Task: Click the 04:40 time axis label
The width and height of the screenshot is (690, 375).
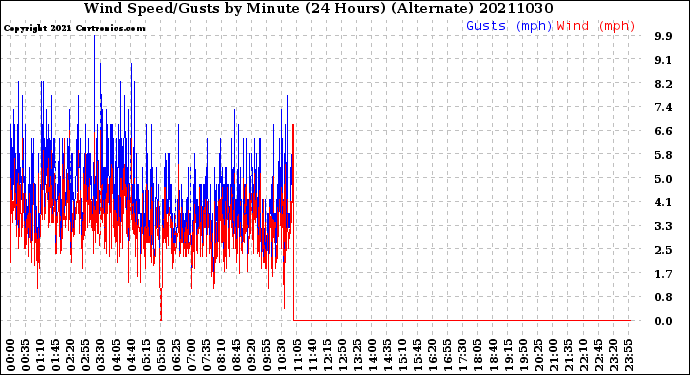Action: pos(131,355)
